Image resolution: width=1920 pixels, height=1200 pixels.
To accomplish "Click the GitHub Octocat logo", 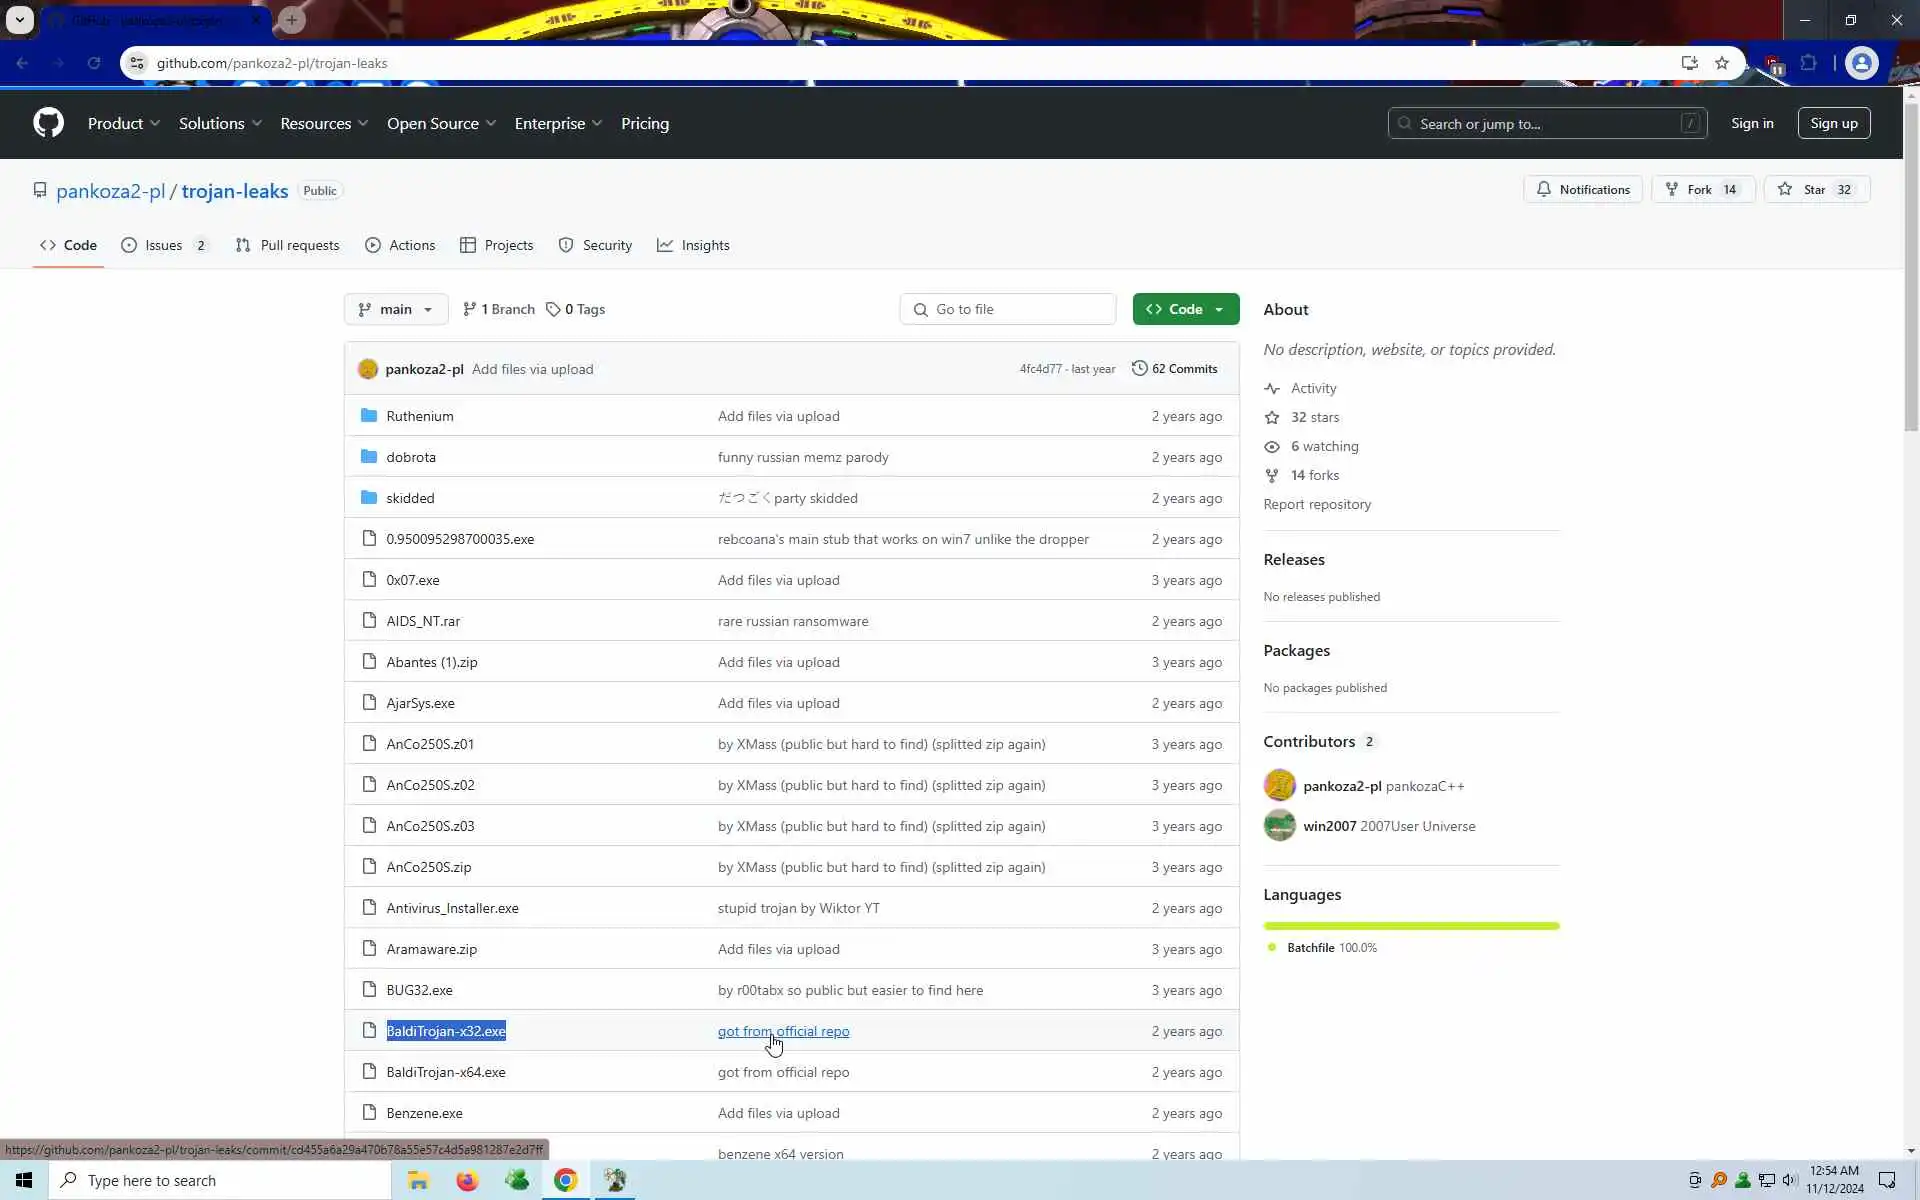I will tap(48, 123).
